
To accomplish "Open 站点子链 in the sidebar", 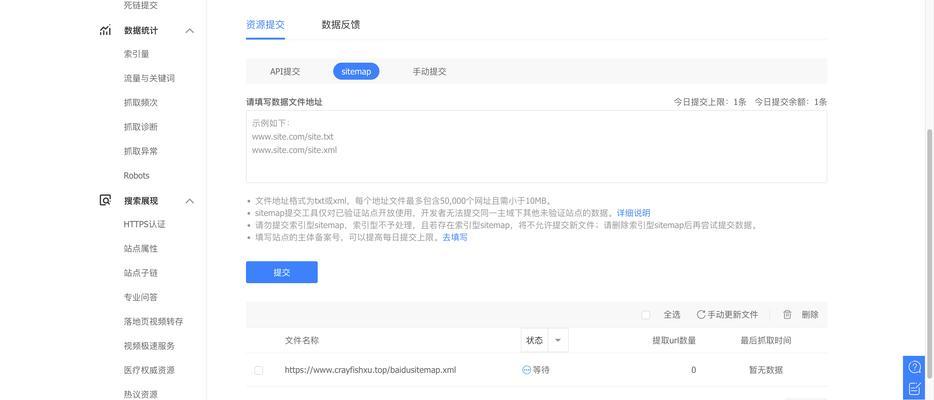I will (141, 273).
